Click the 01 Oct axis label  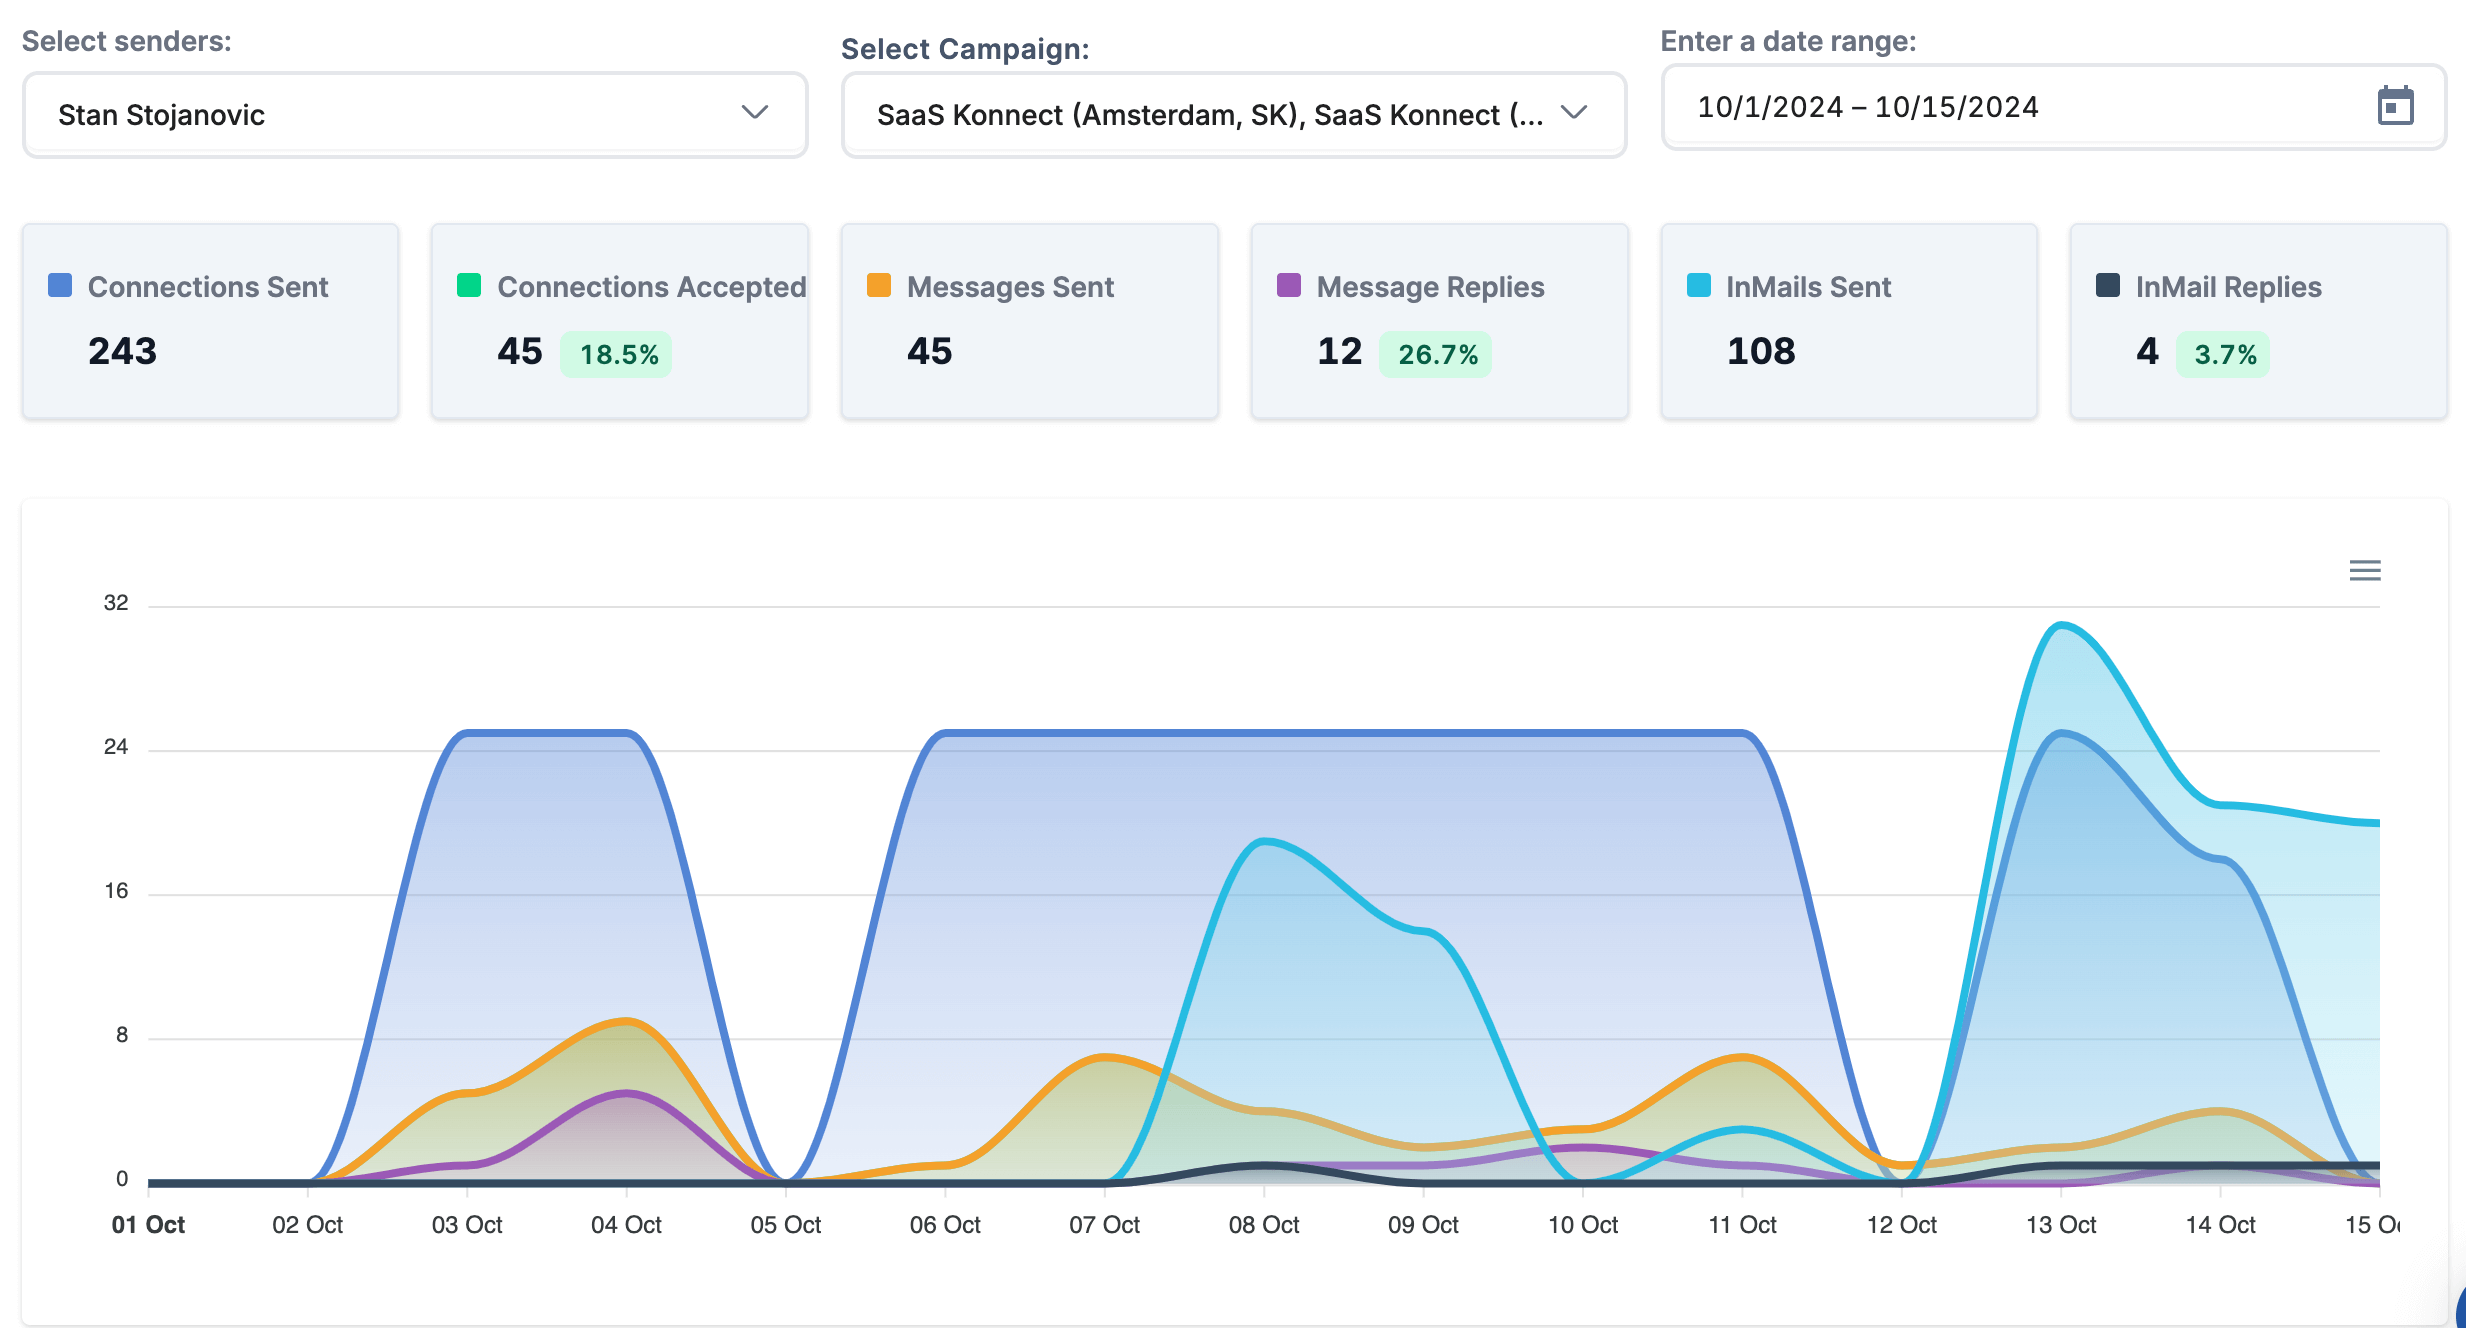pyautogui.click(x=148, y=1225)
